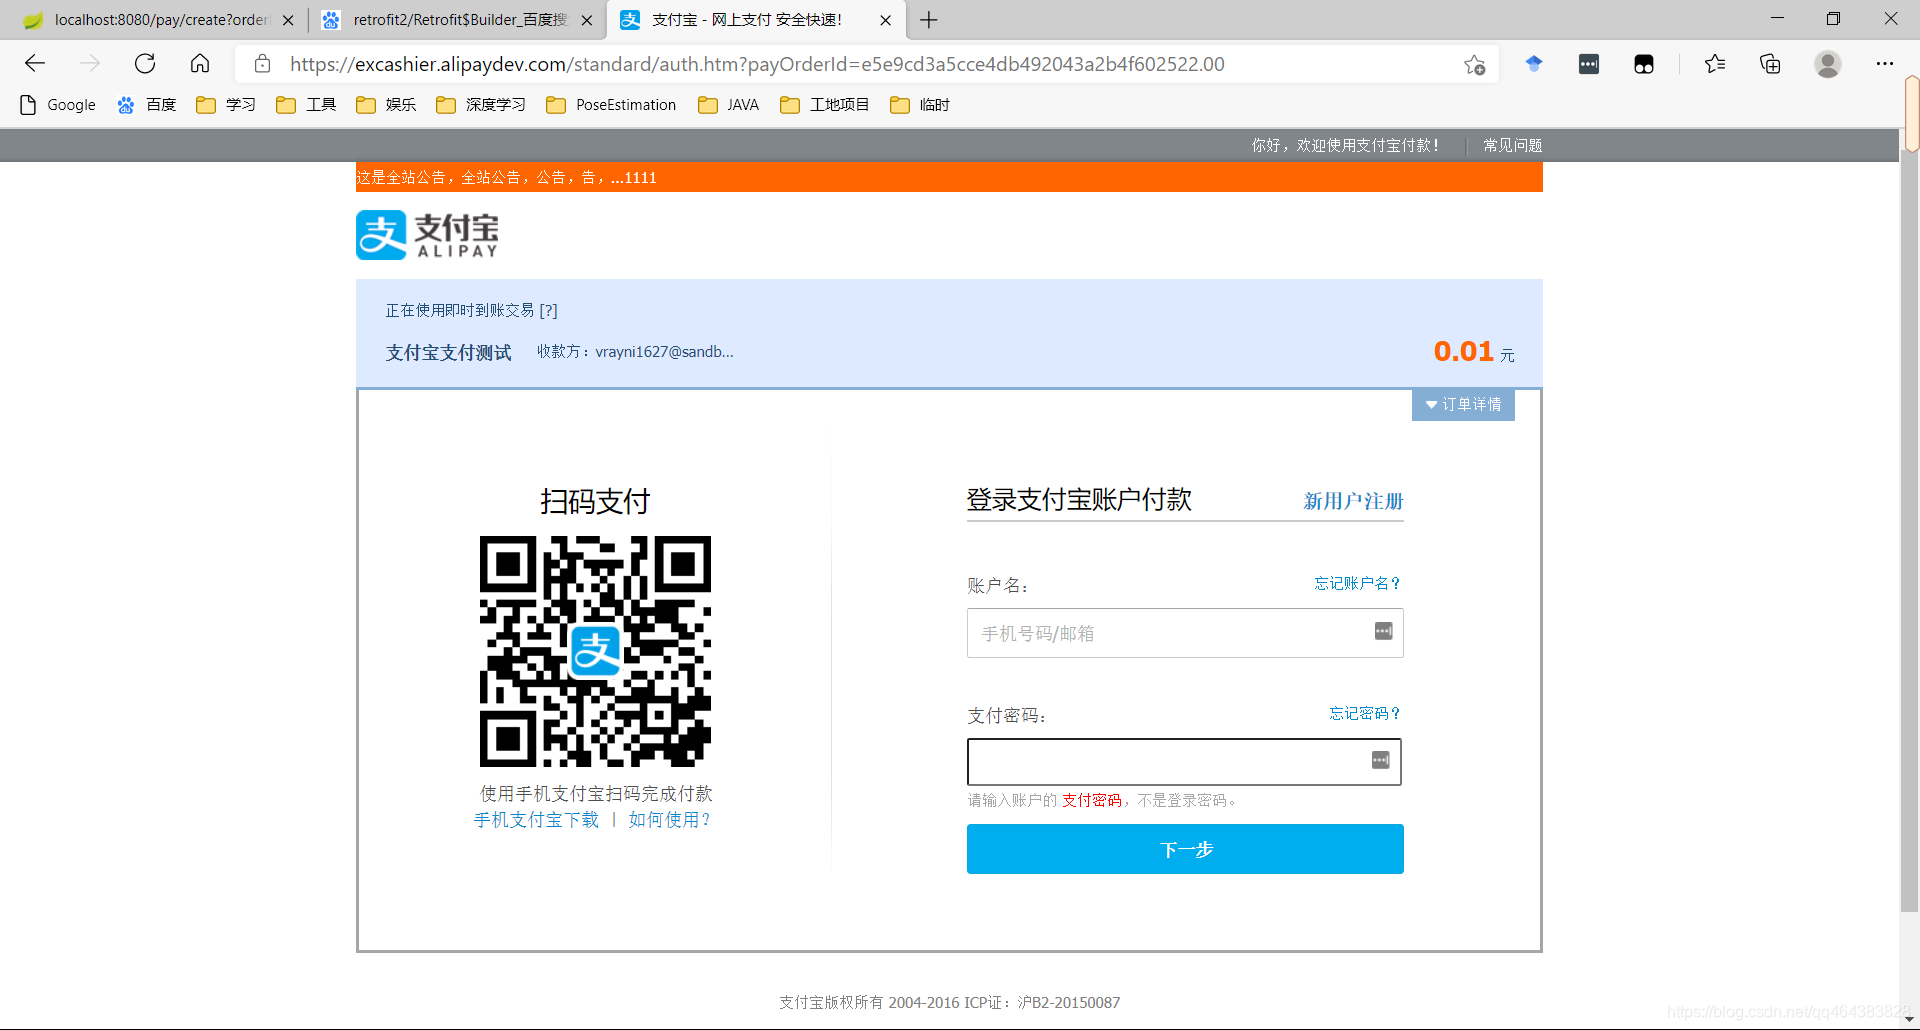Open browser Settings and more menu
The width and height of the screenshot is (1920, 1030).
coord(1885,64)
